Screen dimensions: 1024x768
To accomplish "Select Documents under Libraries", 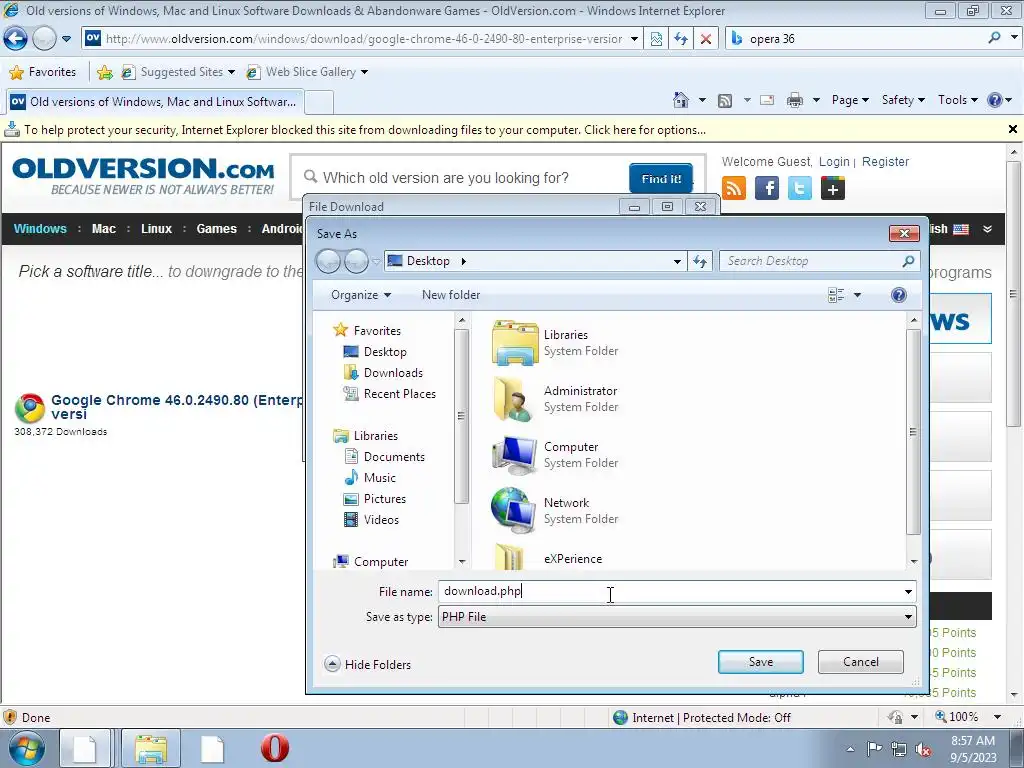I will [x=385, y=457].
